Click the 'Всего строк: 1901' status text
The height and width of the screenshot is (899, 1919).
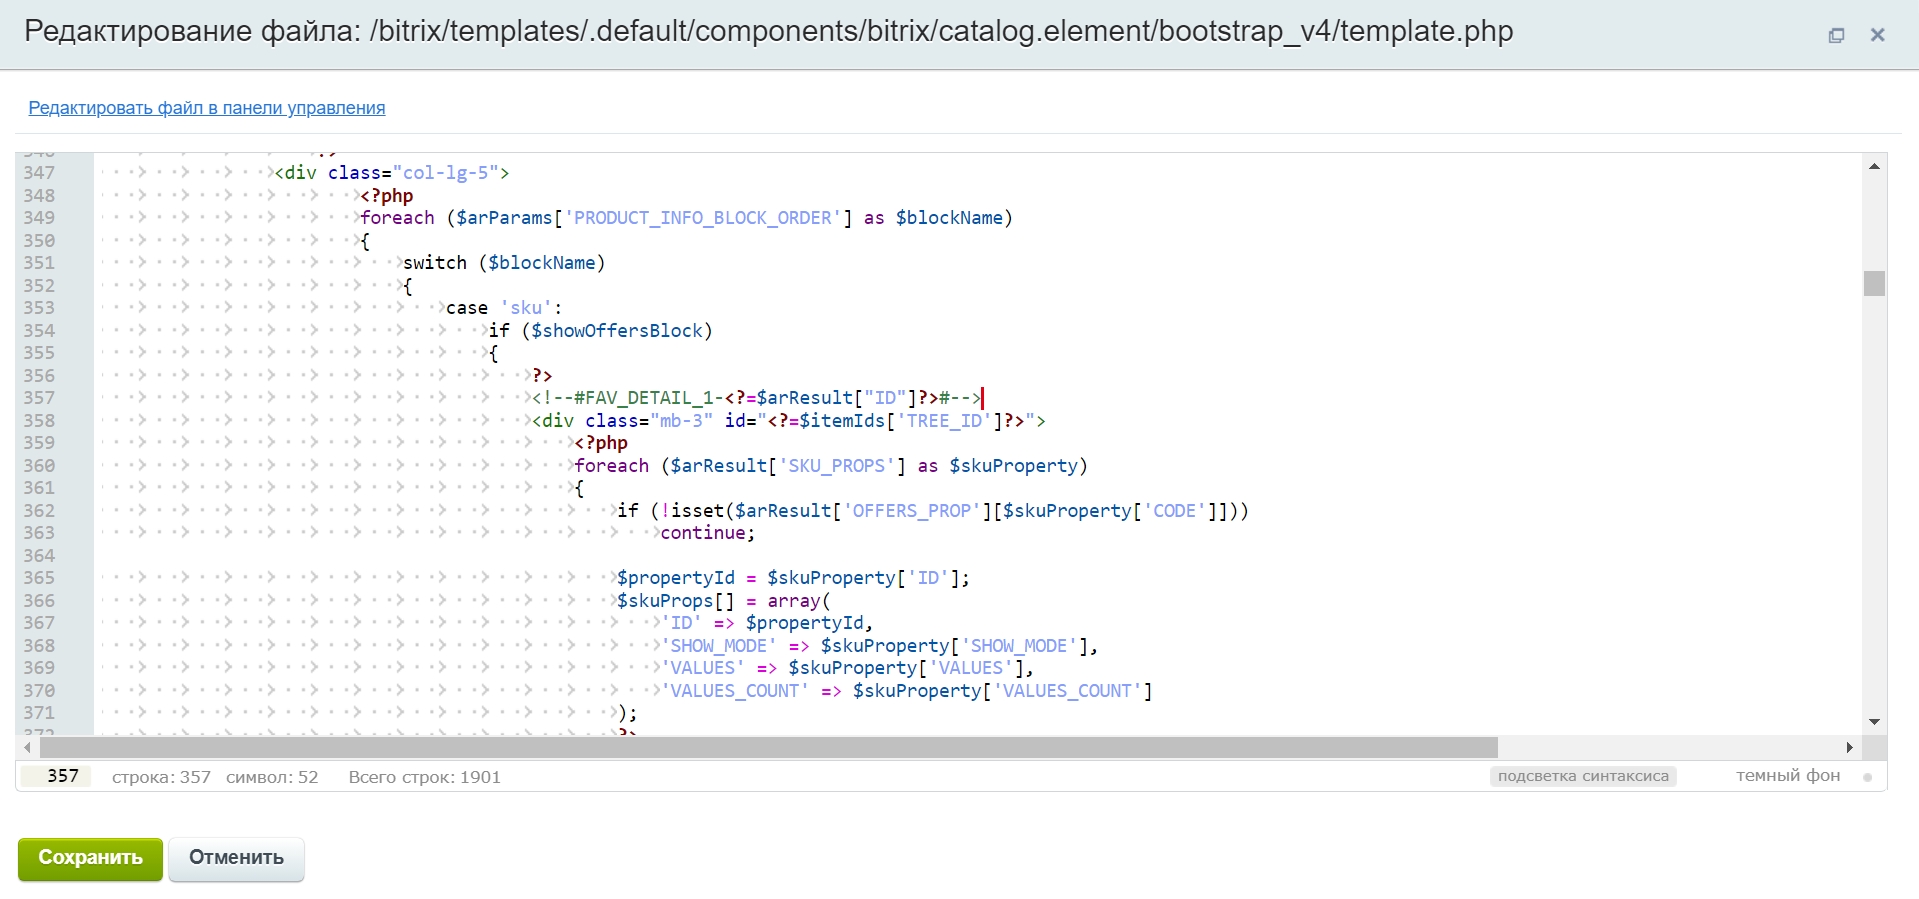(x=424, y=777)
